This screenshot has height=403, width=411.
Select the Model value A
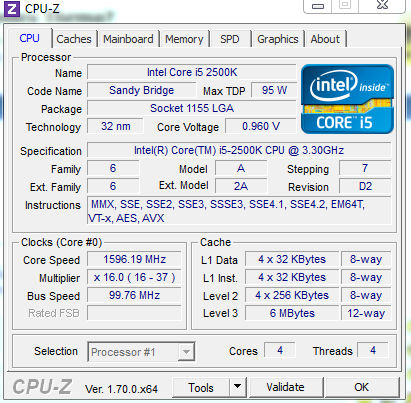[241, 168]
